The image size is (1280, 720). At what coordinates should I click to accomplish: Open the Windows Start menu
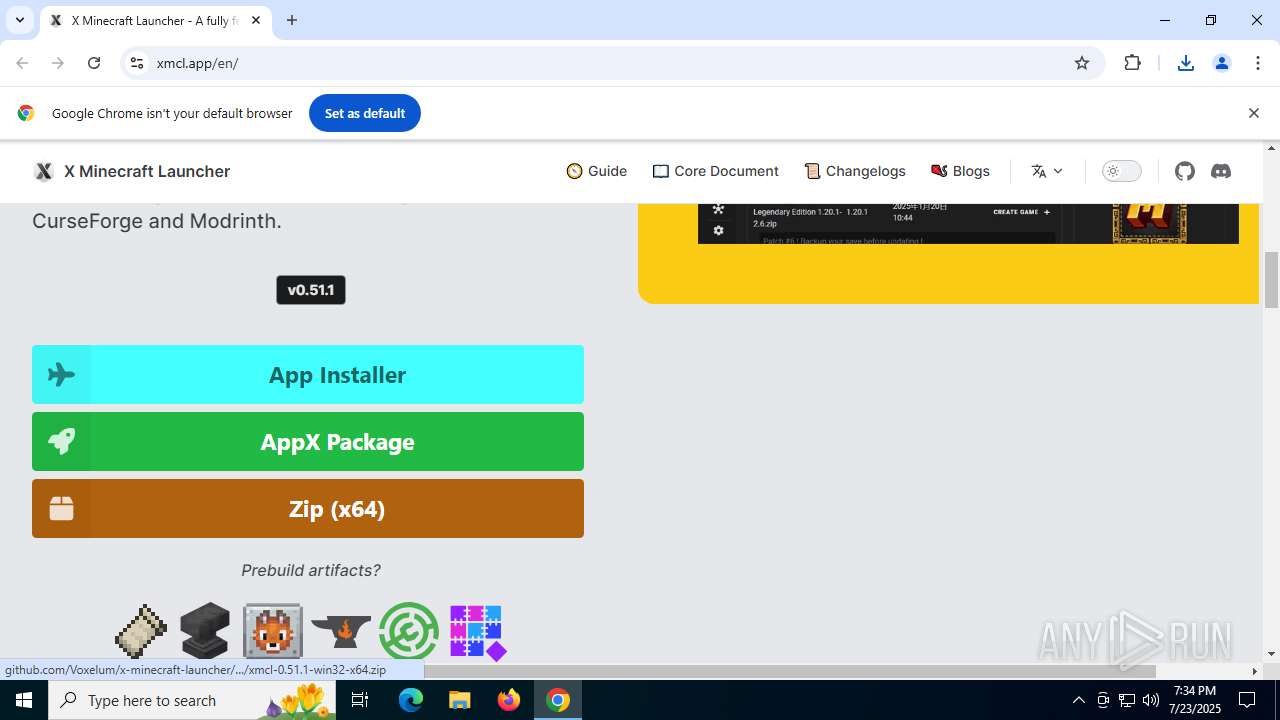coord(24,700)
